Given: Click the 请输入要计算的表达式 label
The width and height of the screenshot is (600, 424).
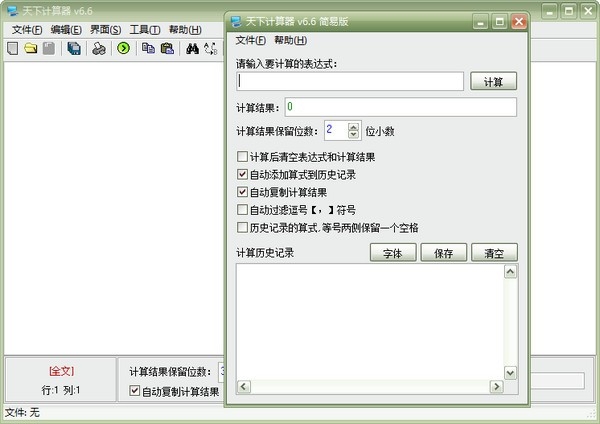Looking at the screenshot, I should [x=287, y=64].
